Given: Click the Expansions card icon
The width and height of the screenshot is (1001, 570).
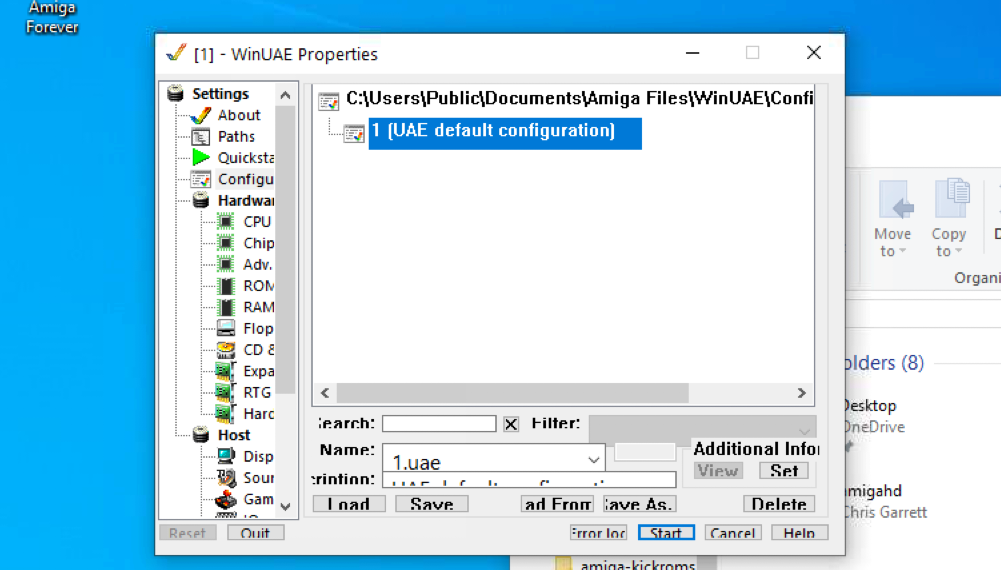Looking at the screenshot, I should 226,371.
